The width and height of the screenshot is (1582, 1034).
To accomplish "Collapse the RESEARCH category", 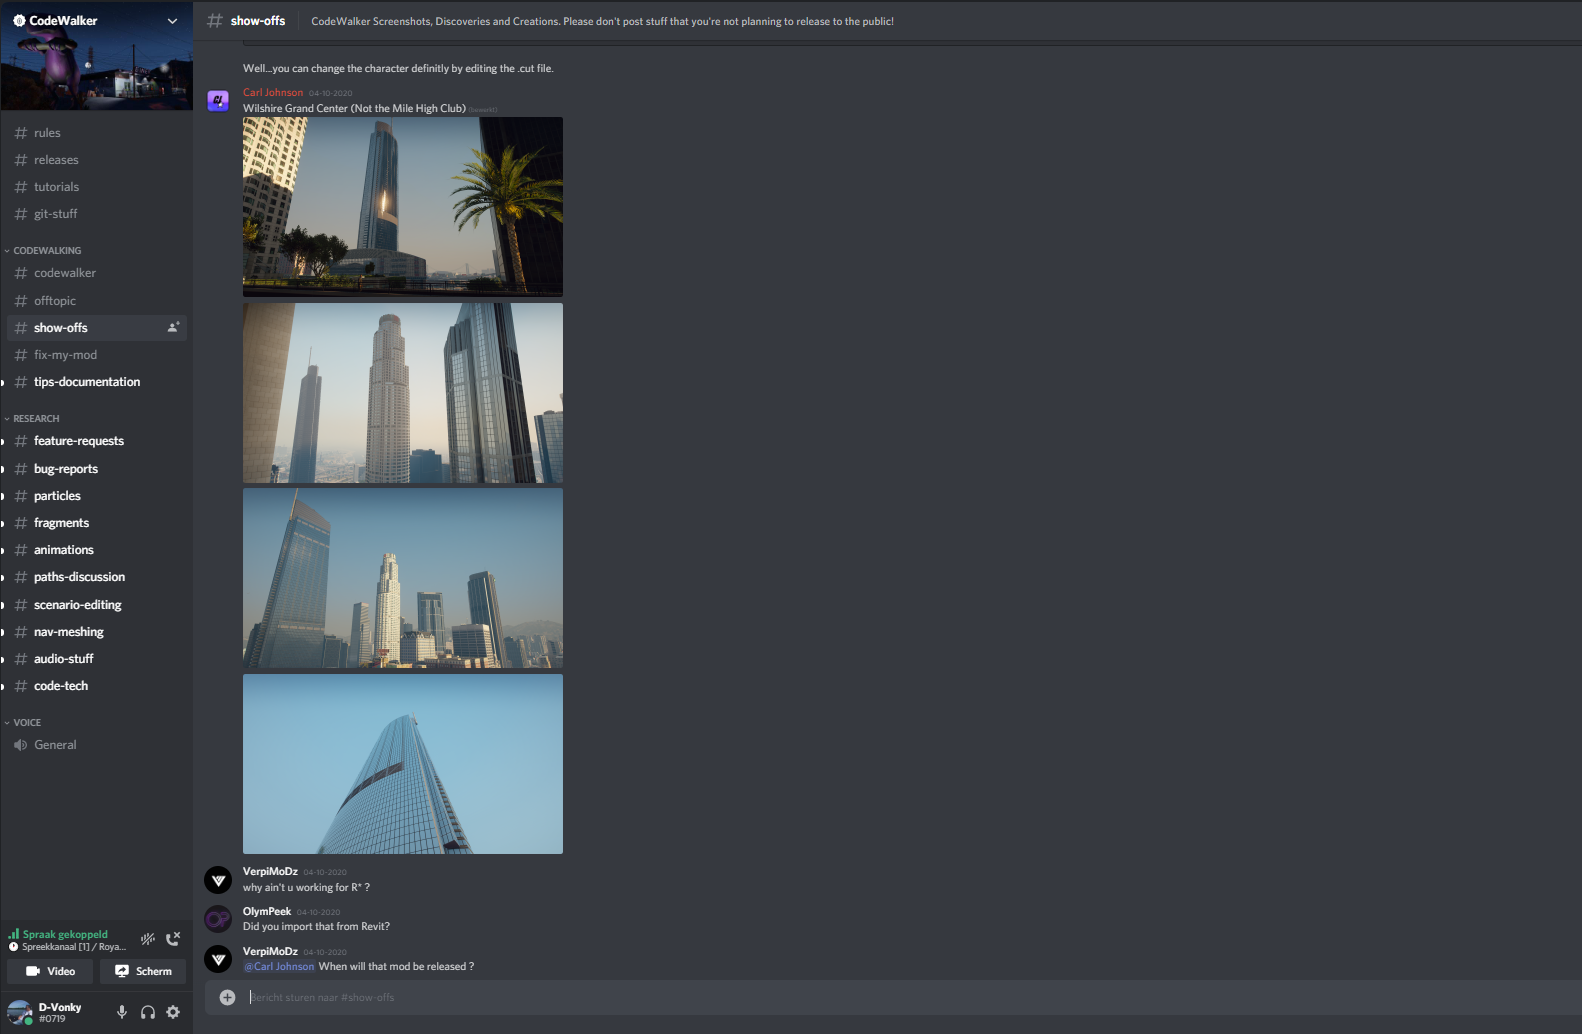I will 36,419.
